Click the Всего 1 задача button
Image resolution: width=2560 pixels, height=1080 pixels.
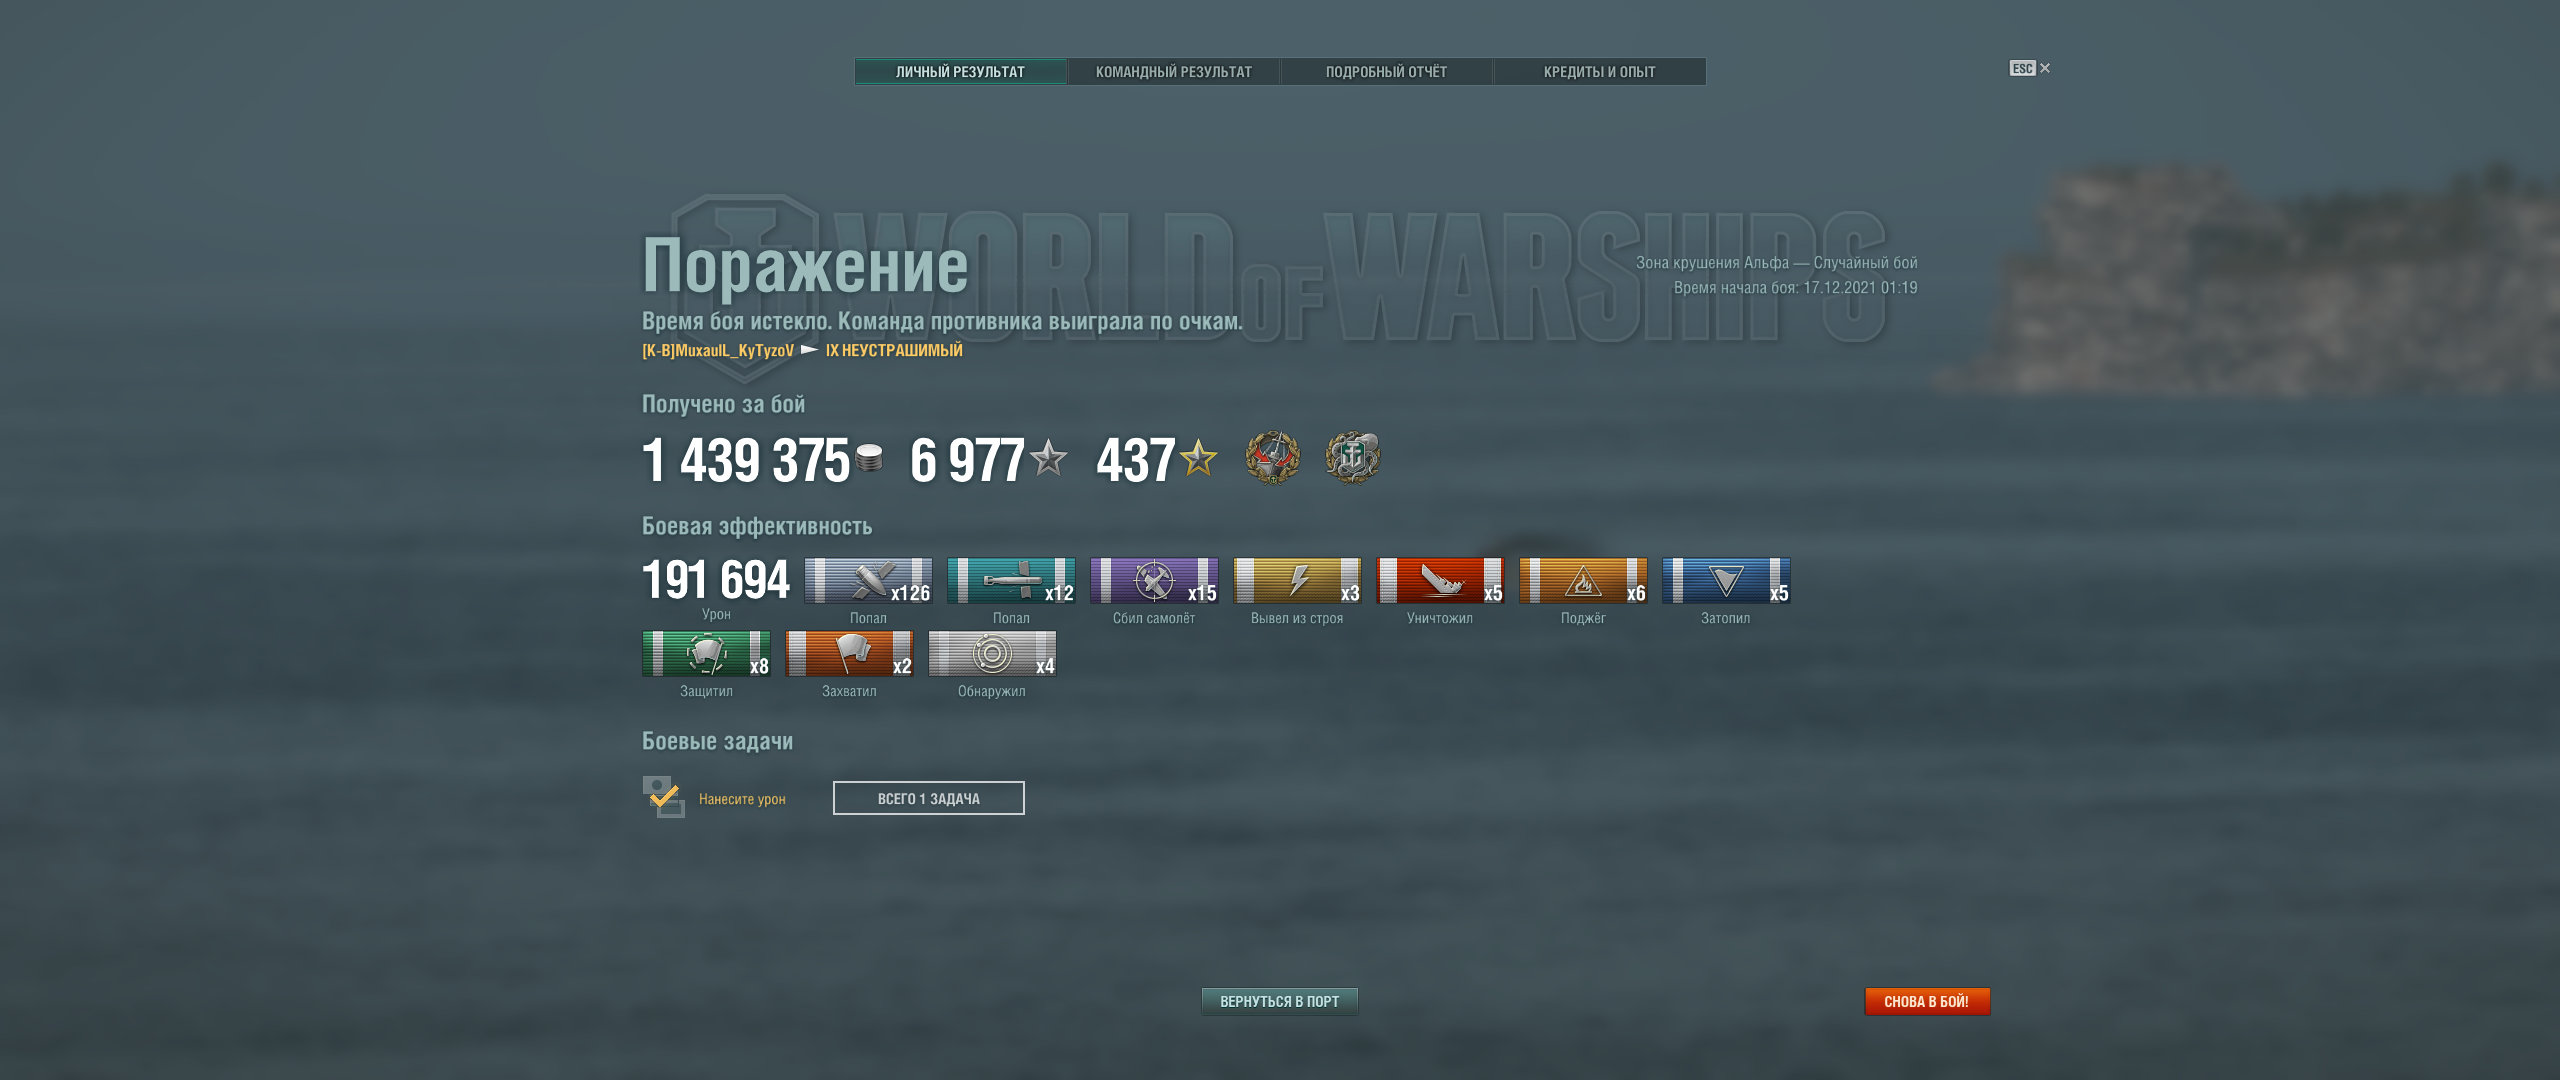point(929,798)
